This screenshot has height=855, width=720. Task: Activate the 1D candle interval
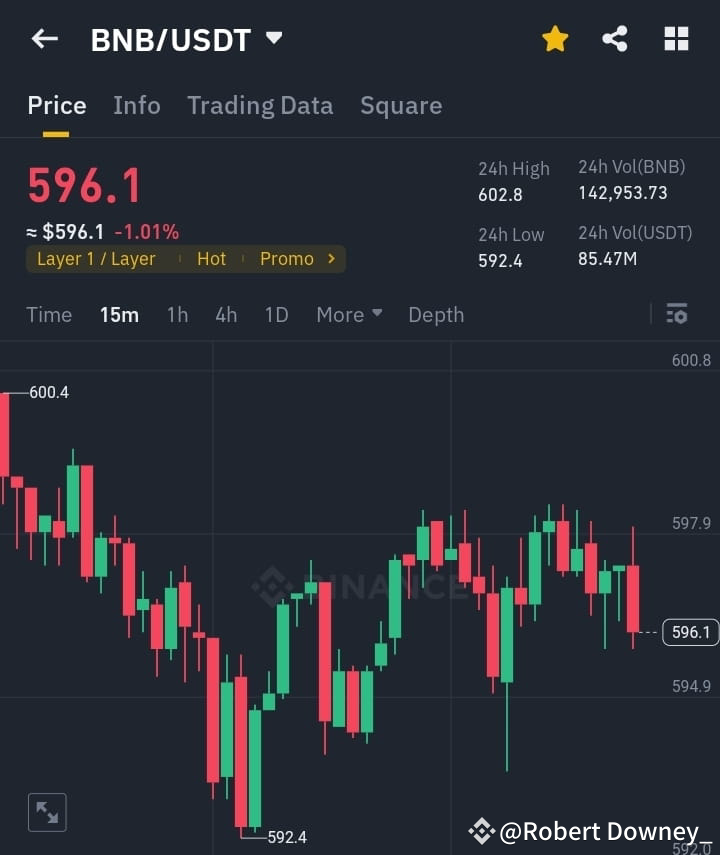(x=276, y=314)
